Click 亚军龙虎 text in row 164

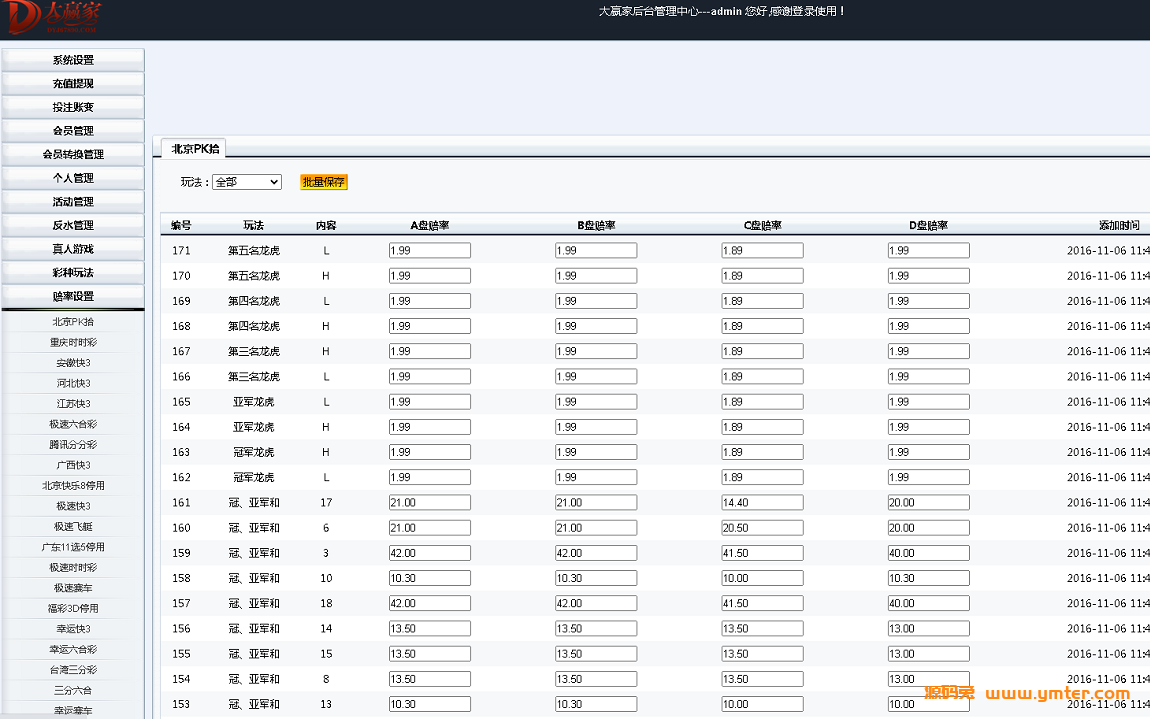pos(254,427)
